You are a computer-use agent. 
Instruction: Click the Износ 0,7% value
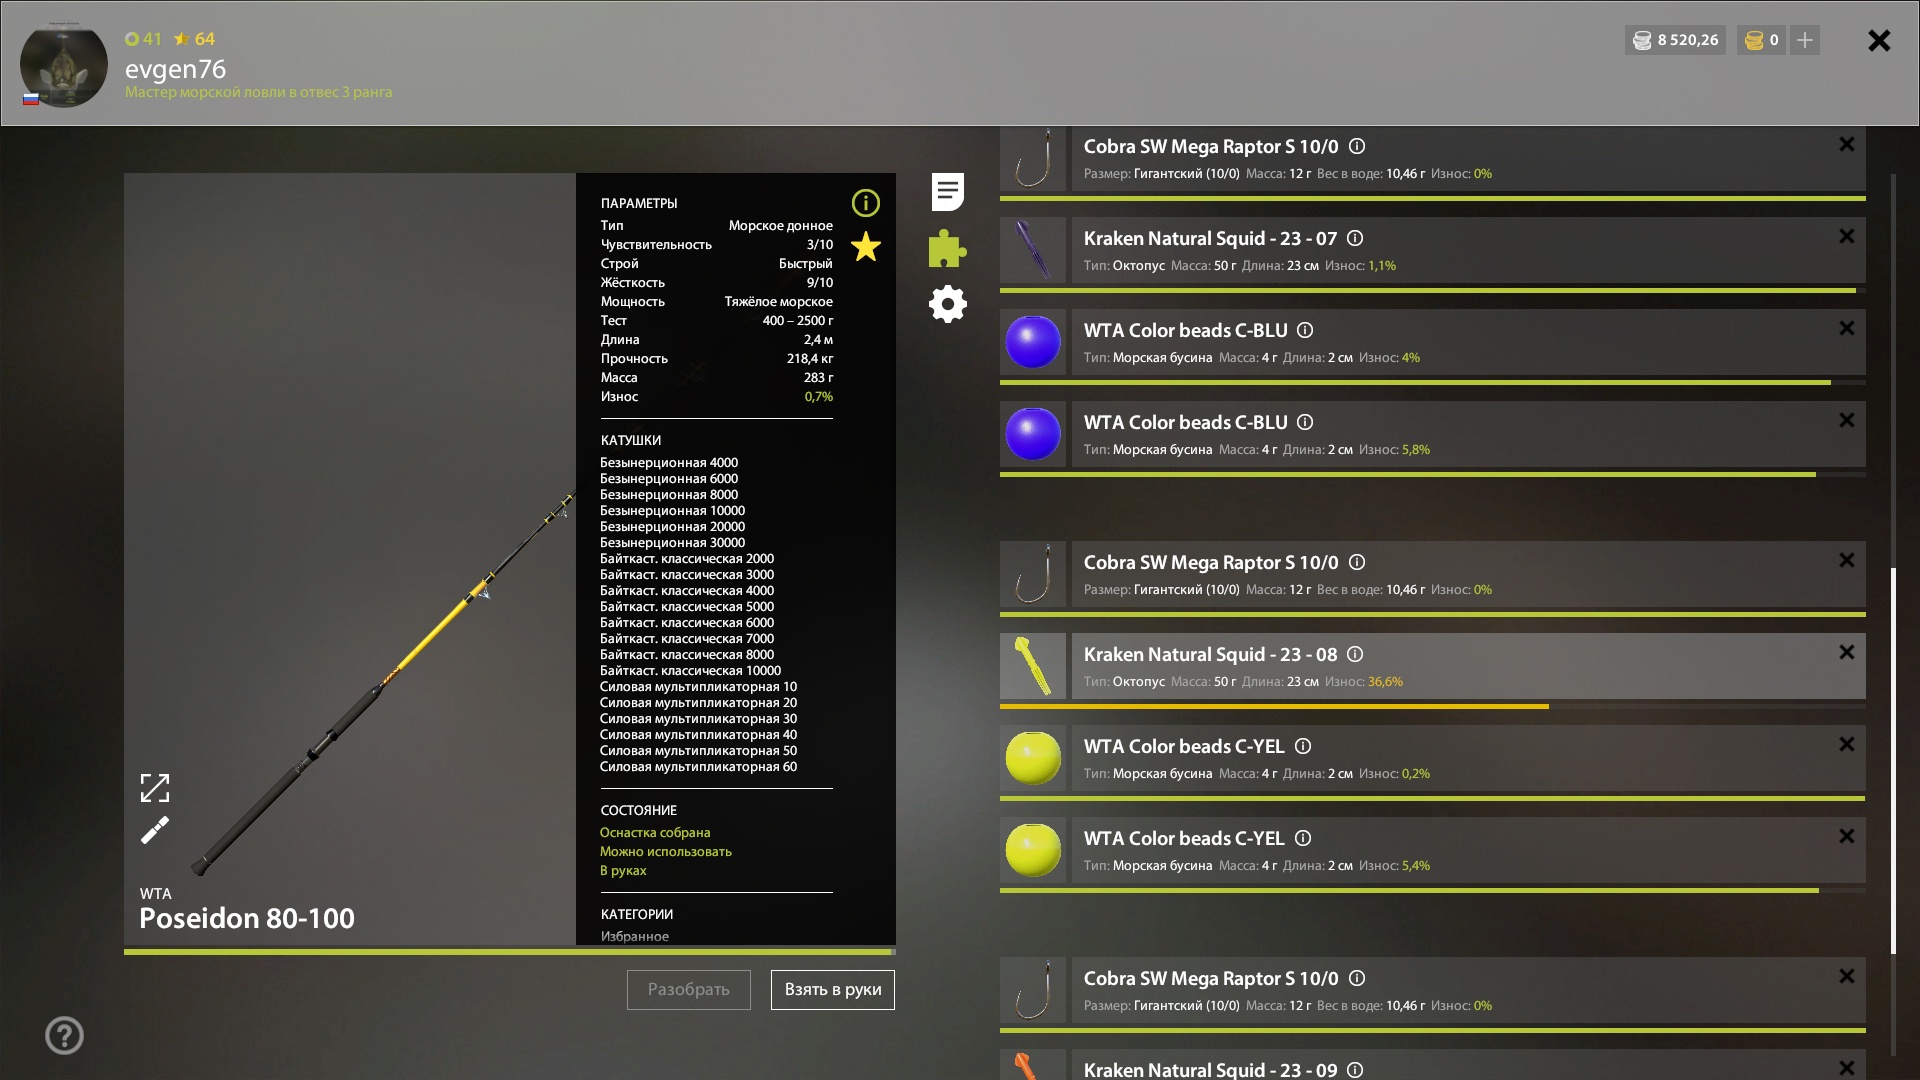click(818, 397)
